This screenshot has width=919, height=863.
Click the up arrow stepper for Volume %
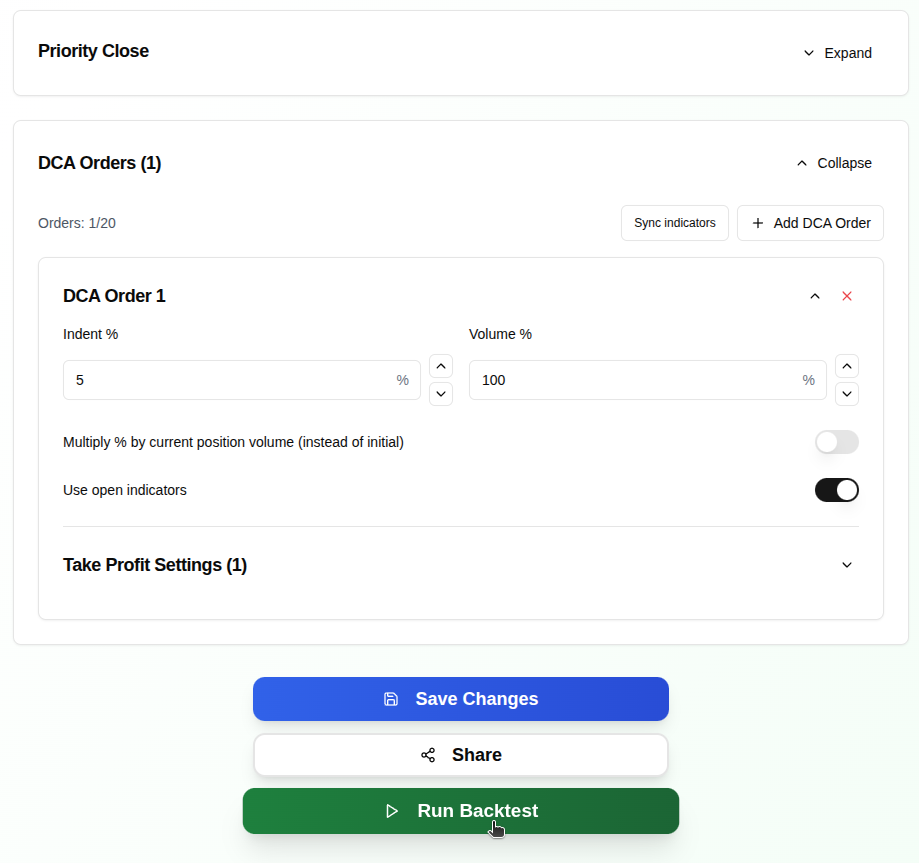(846, 366)
